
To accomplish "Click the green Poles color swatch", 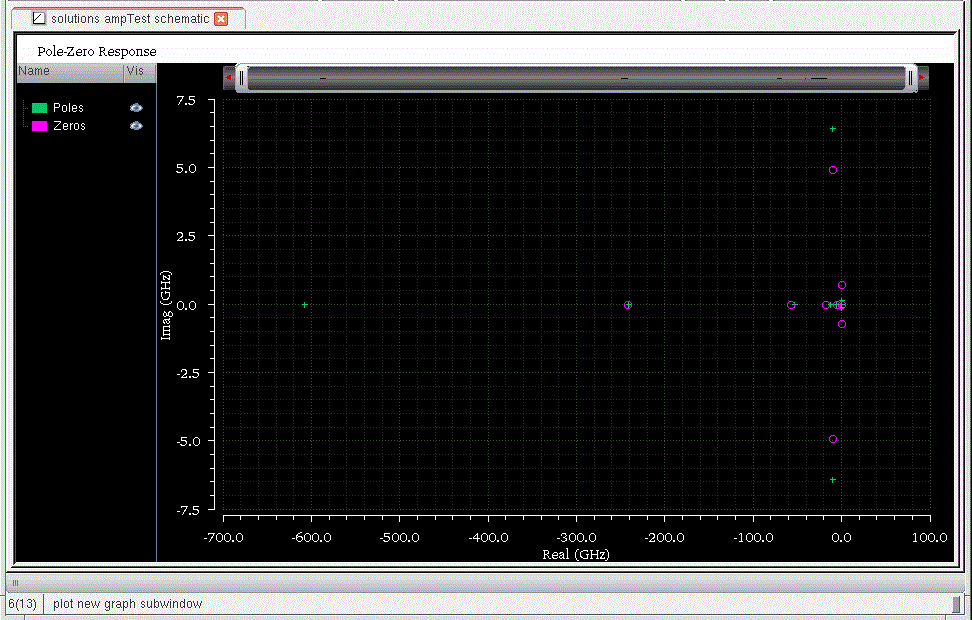I will coord(40,108).
